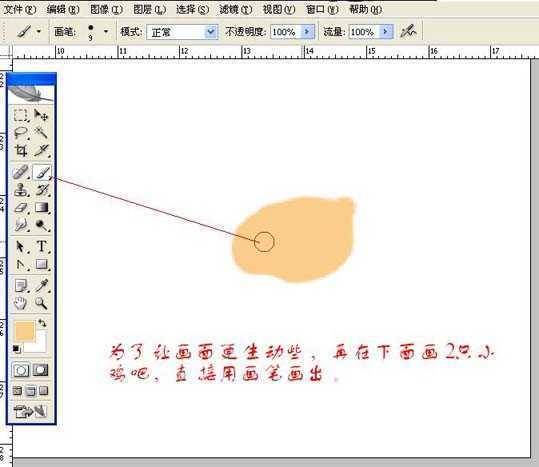Swap foreground and background colors
This screenshot has height=467, width=539.
coord(42,323)
